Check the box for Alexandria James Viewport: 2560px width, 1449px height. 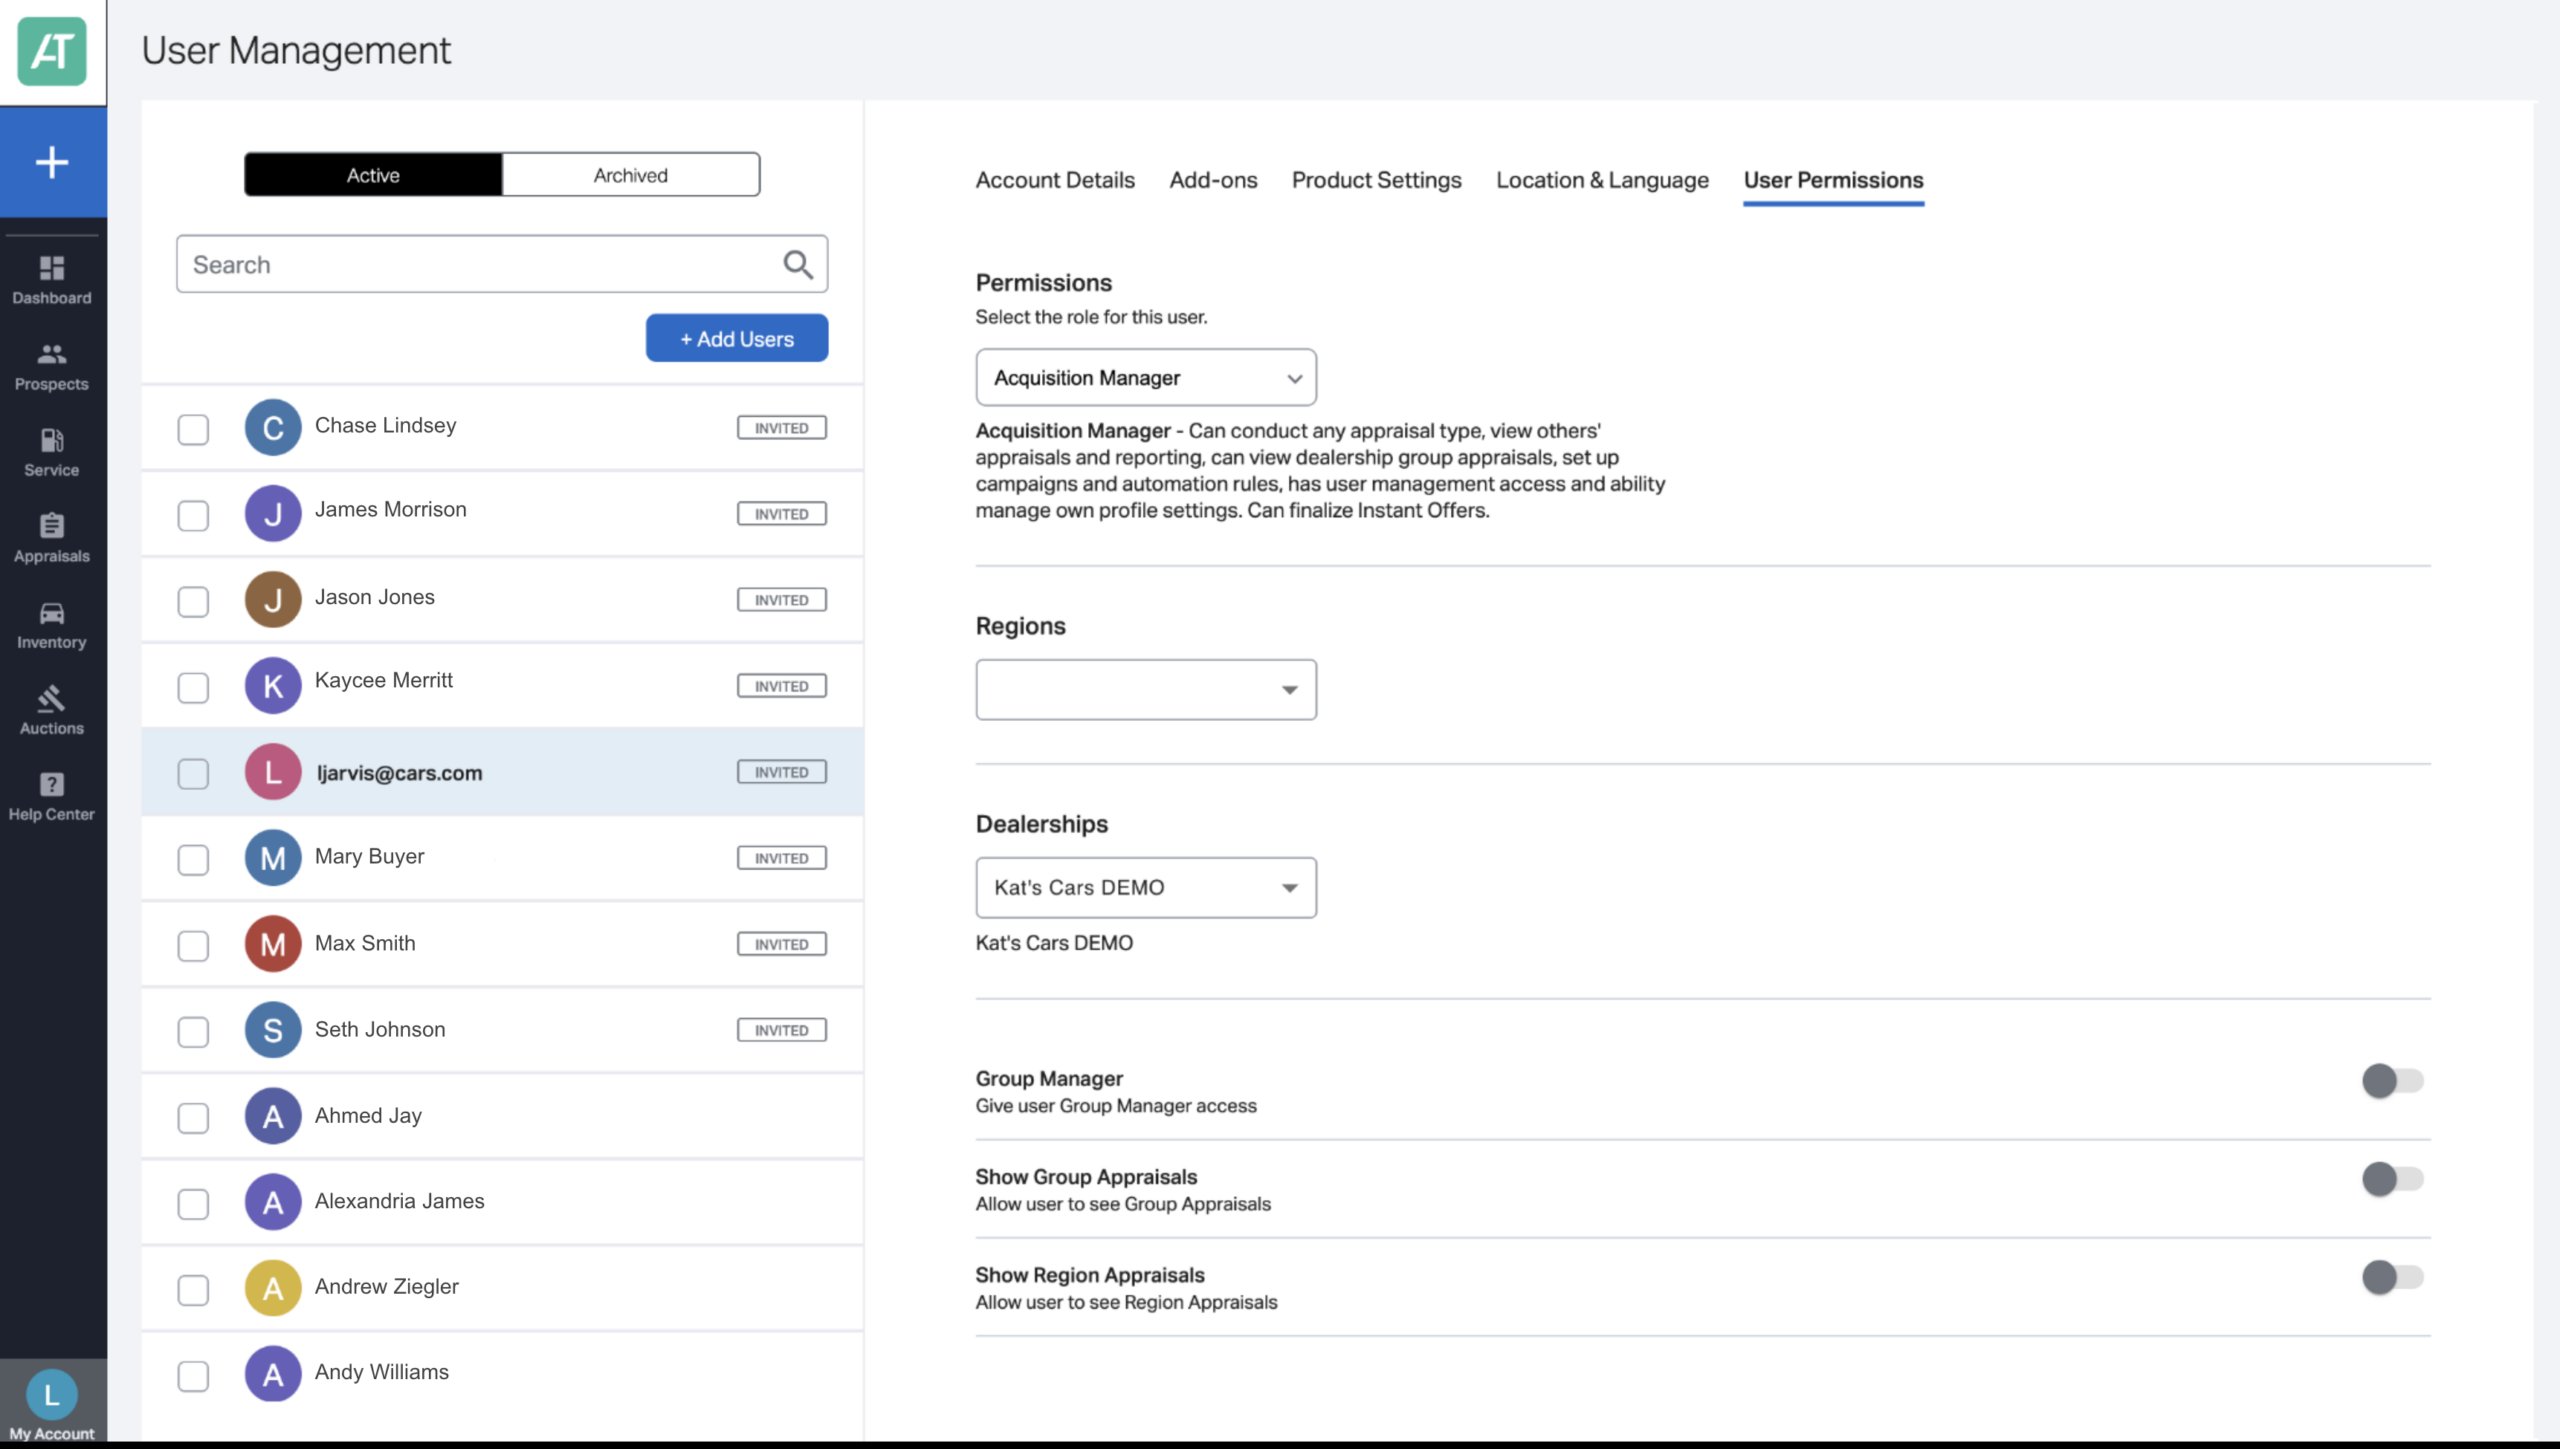click(193, 1203)
